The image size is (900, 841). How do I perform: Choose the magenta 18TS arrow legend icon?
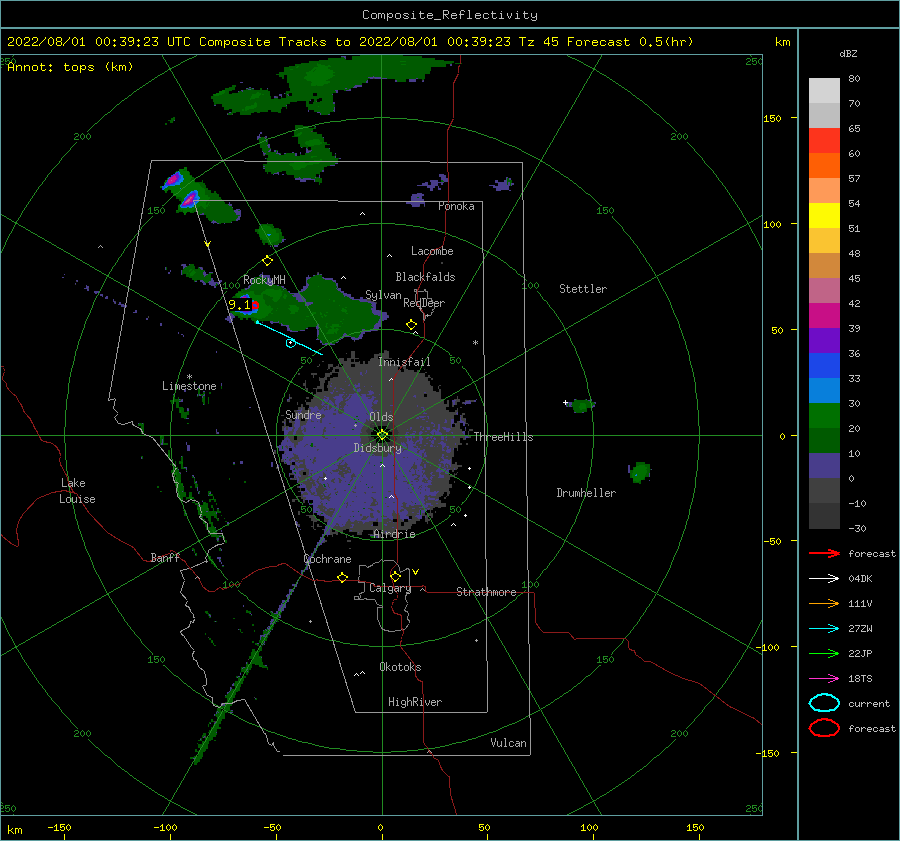824,679
